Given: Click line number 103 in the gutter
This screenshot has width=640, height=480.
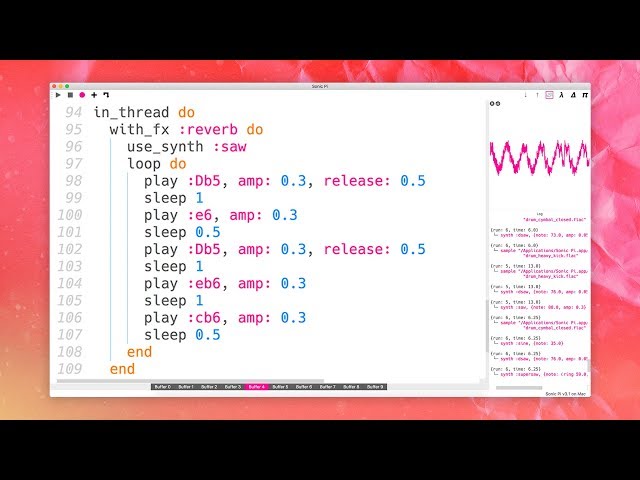Looking at the screenshot, I should [70, 267].
